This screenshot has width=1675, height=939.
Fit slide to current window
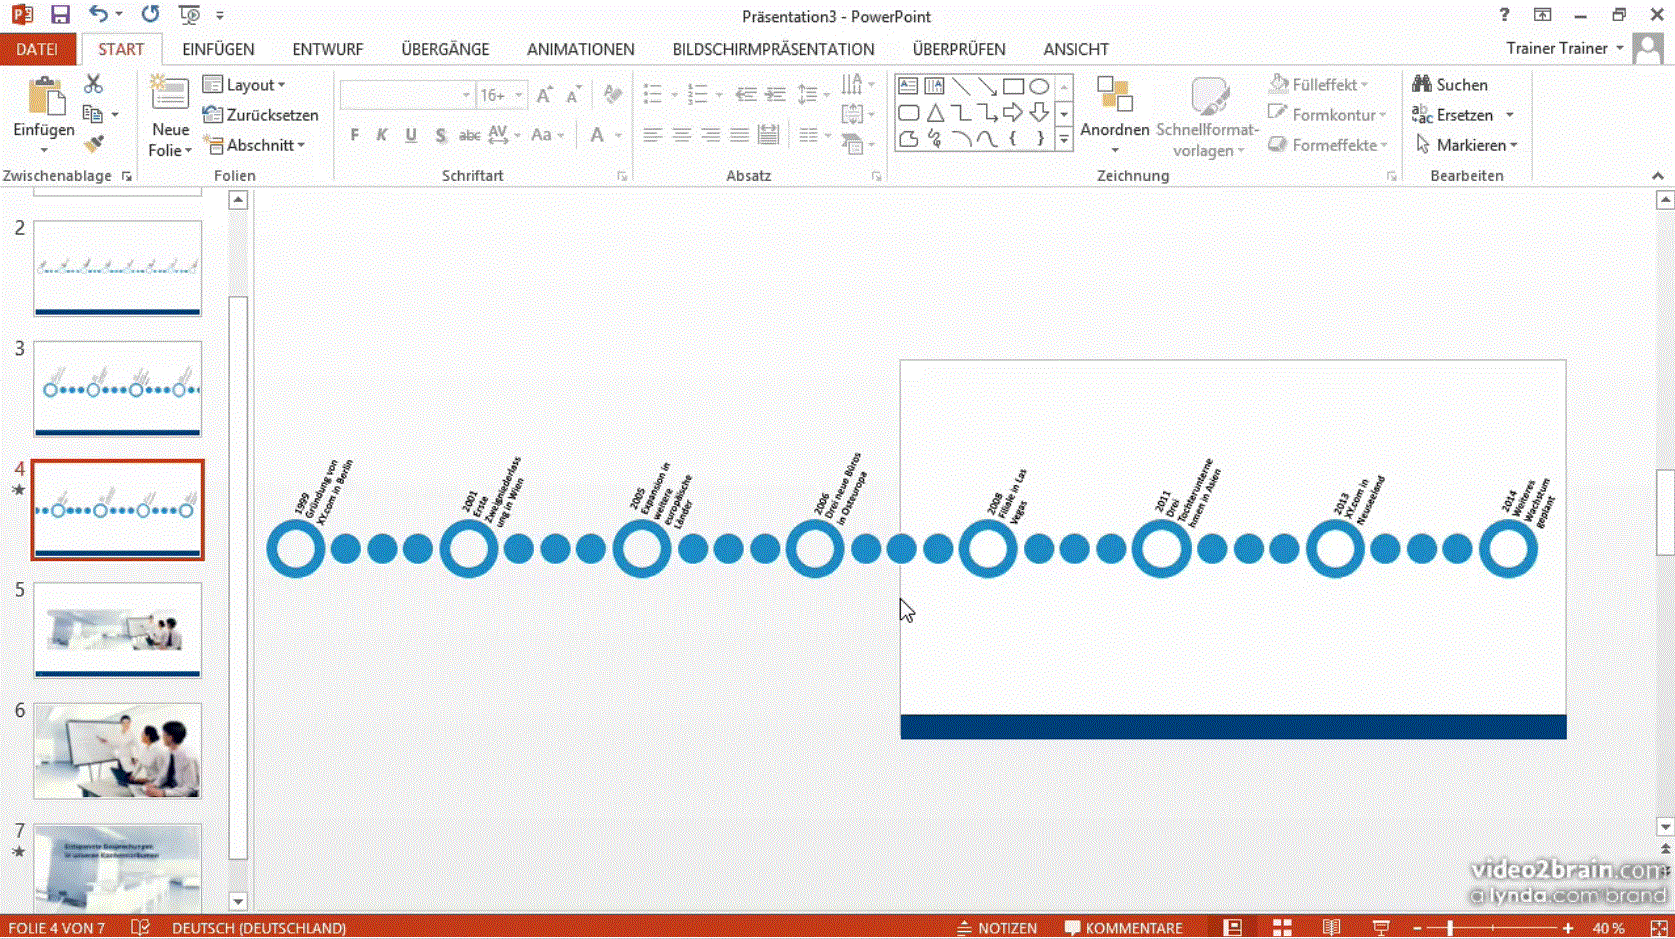[1659, 928]
